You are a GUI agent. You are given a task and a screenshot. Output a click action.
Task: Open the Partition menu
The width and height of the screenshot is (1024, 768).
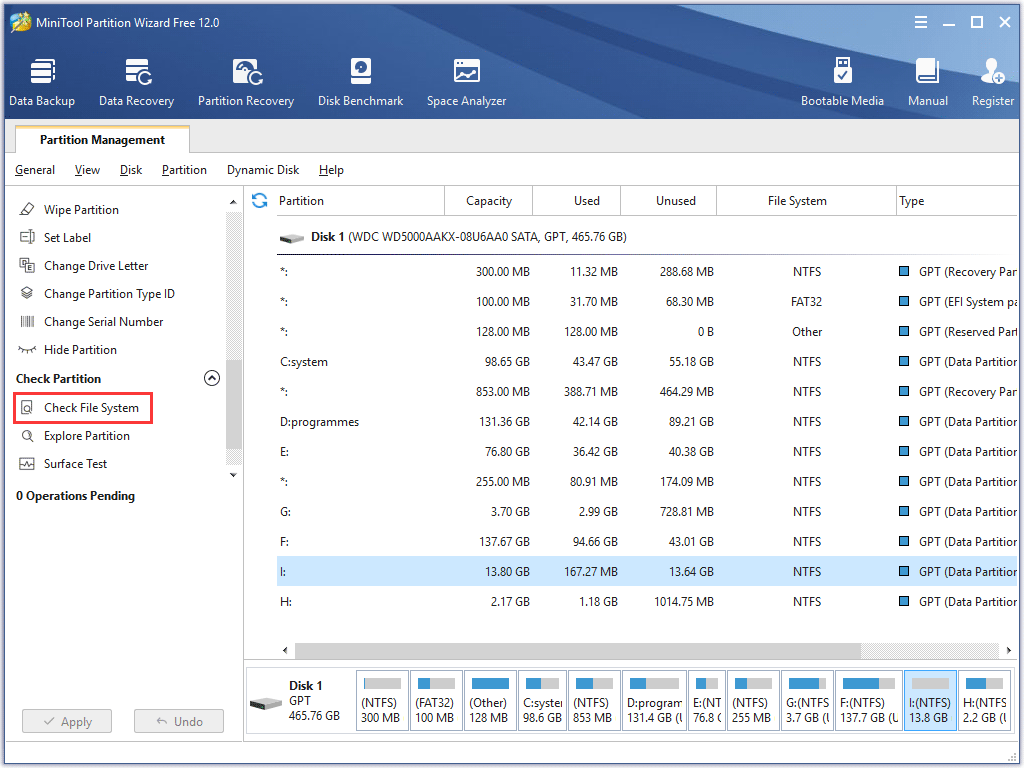[x=184, y=170]
